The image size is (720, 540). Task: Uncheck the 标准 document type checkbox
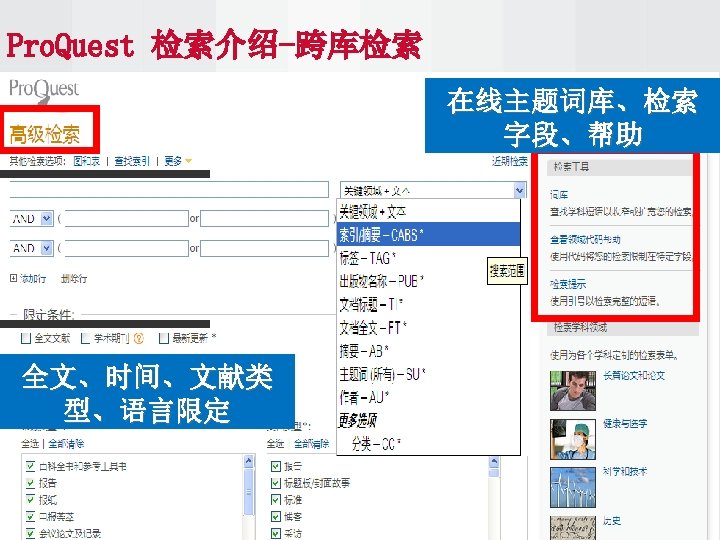pyautogui.click(x=276, y=500)
